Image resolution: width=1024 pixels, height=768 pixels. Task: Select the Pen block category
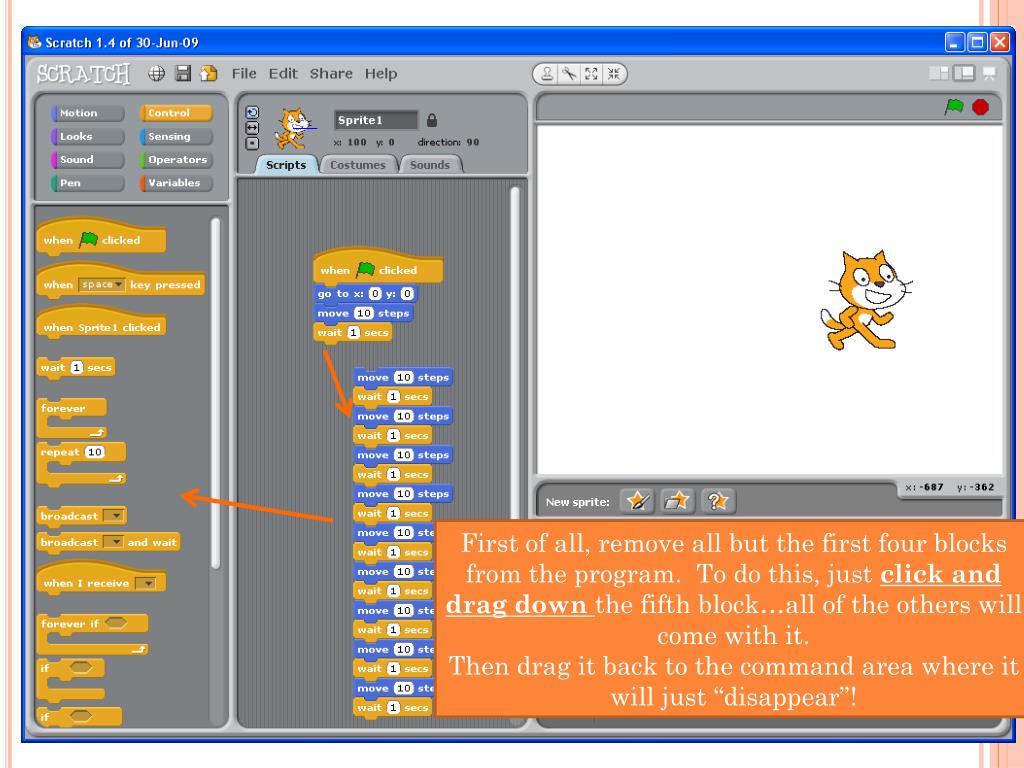88,183
